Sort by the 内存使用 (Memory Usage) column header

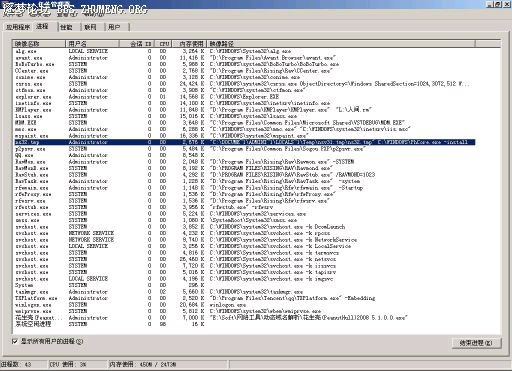coord(189,44)
